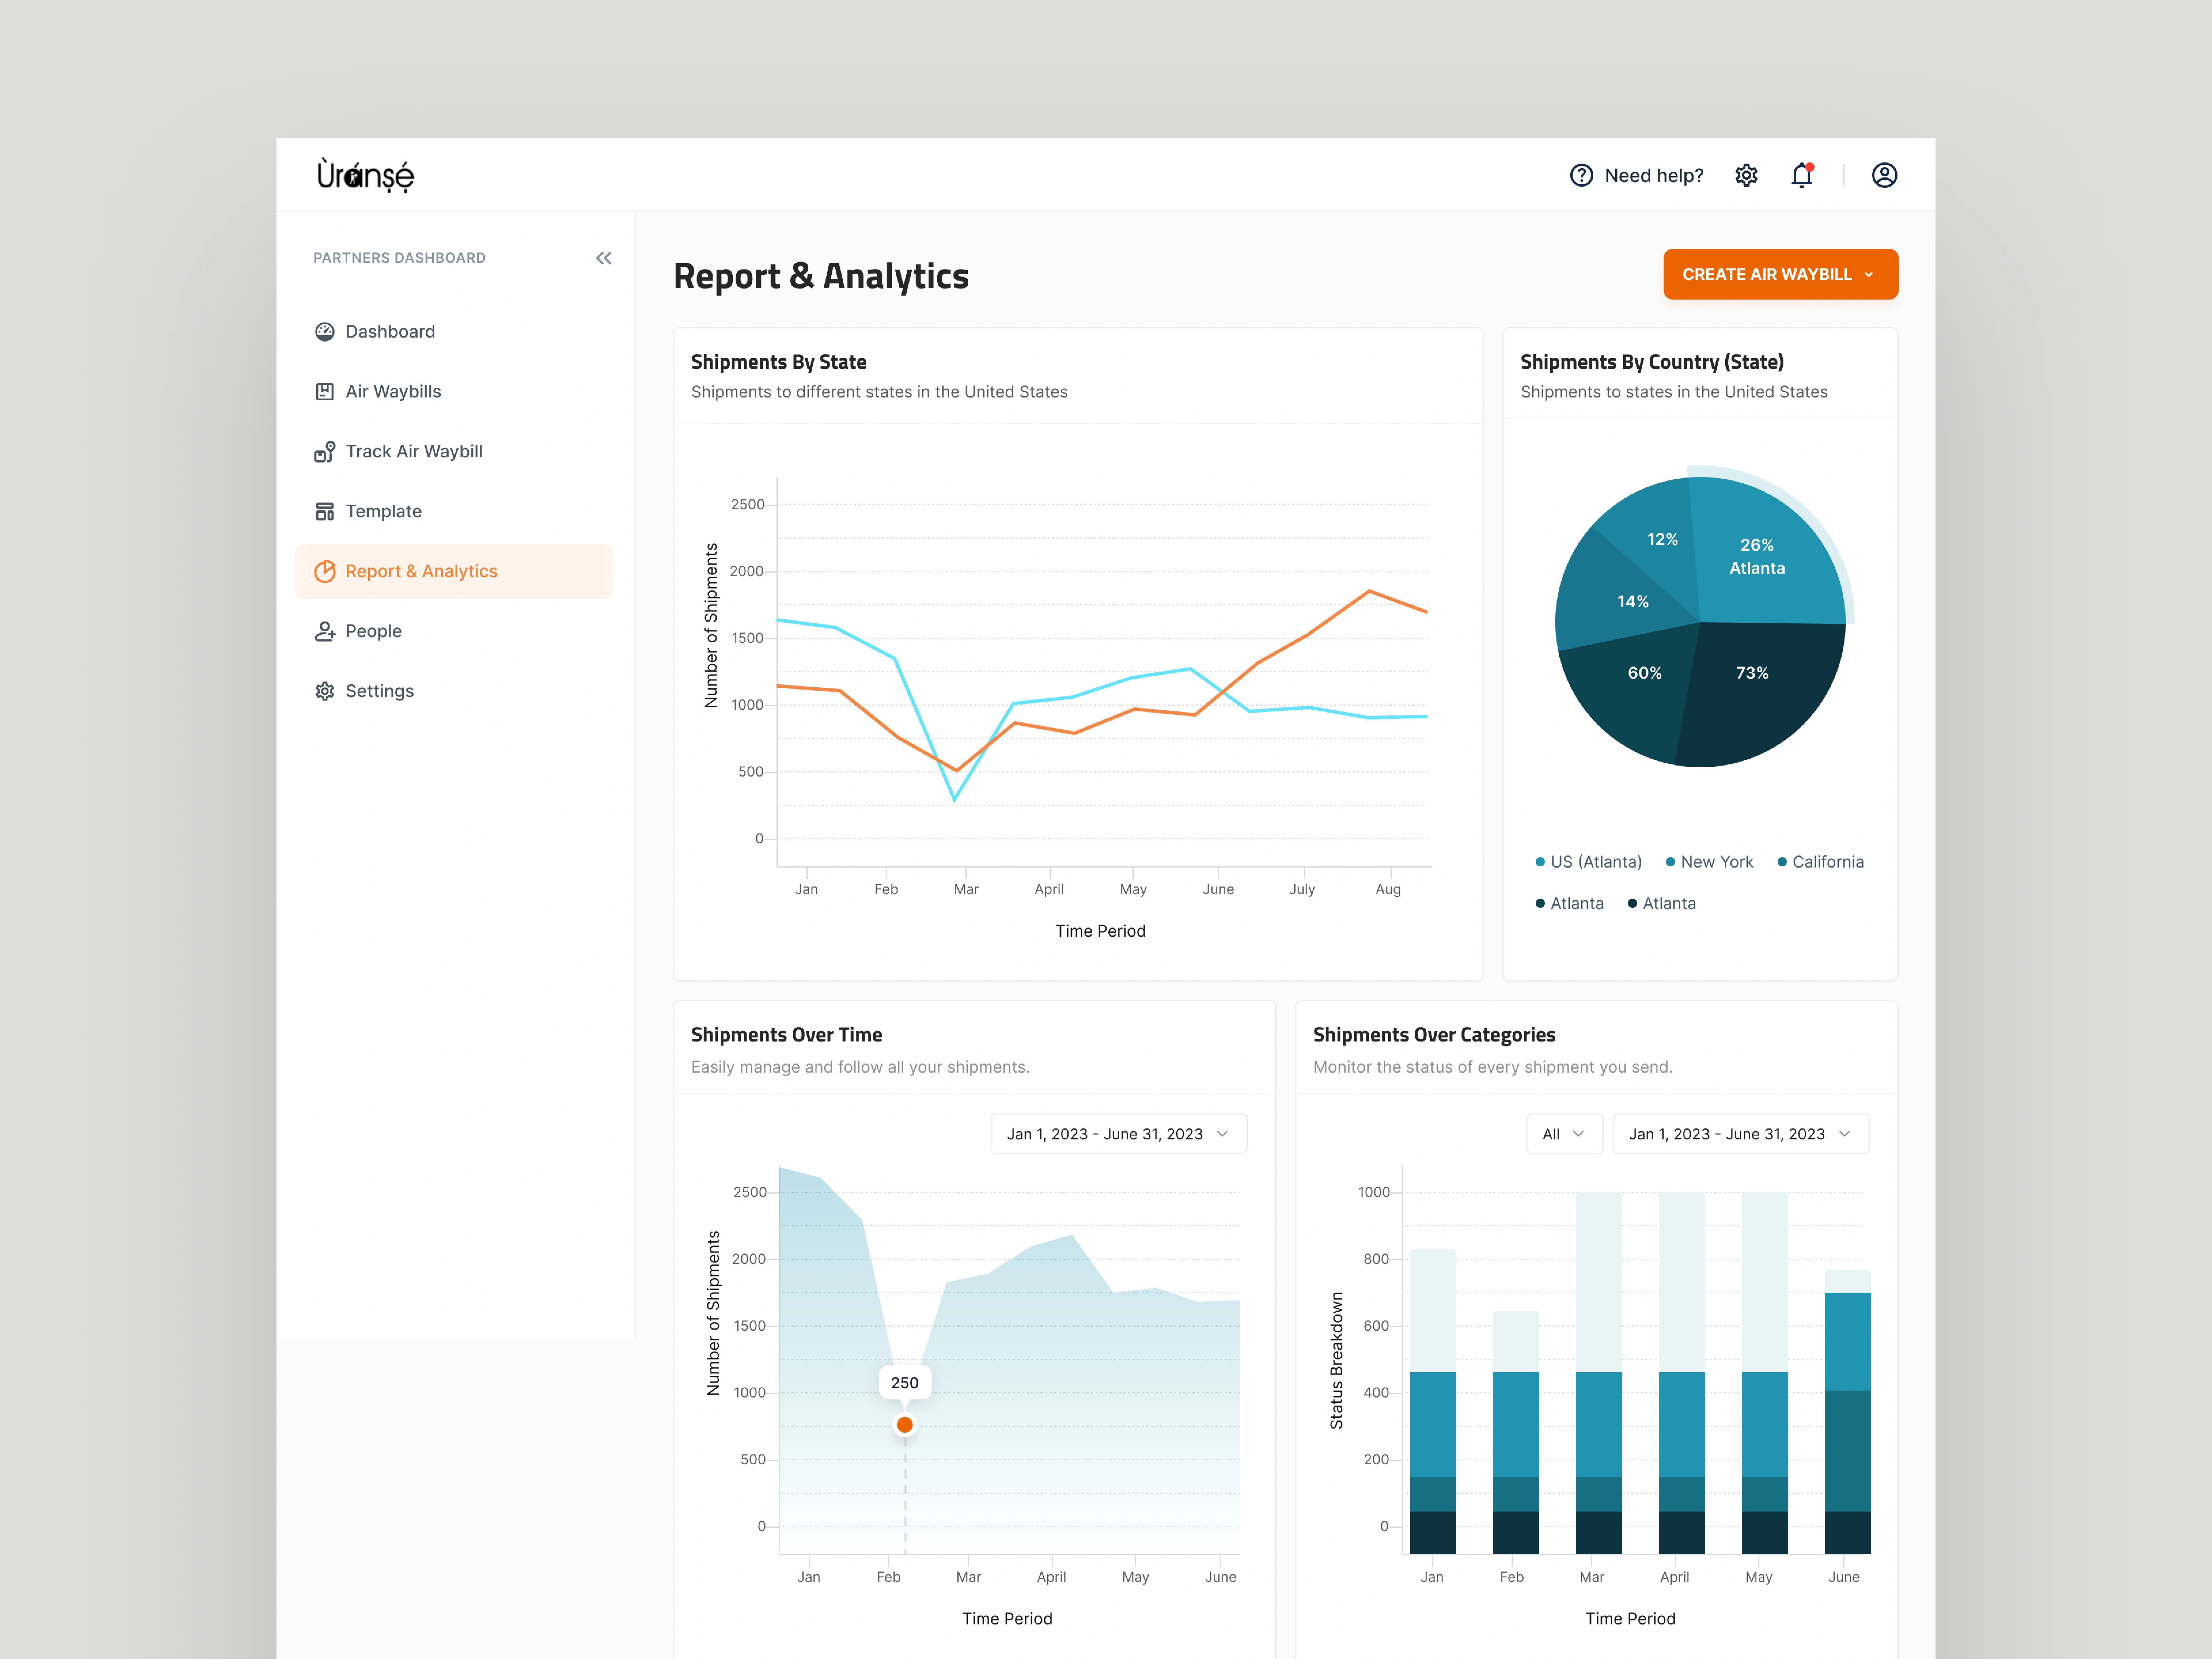
Task: Click the Template layout icon
Action: [x=325, y=512]
